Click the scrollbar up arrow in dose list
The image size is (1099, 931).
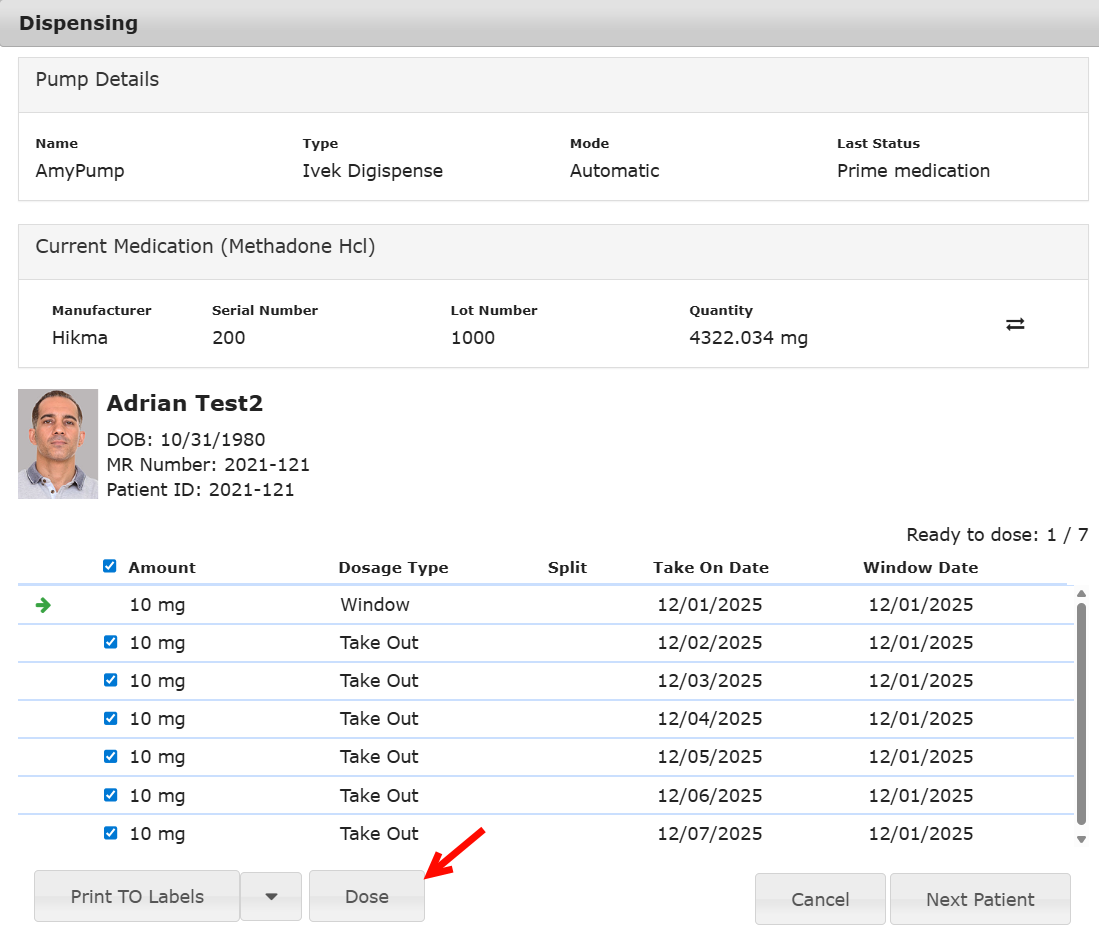pyautogui.click(x=1081, y=594)
